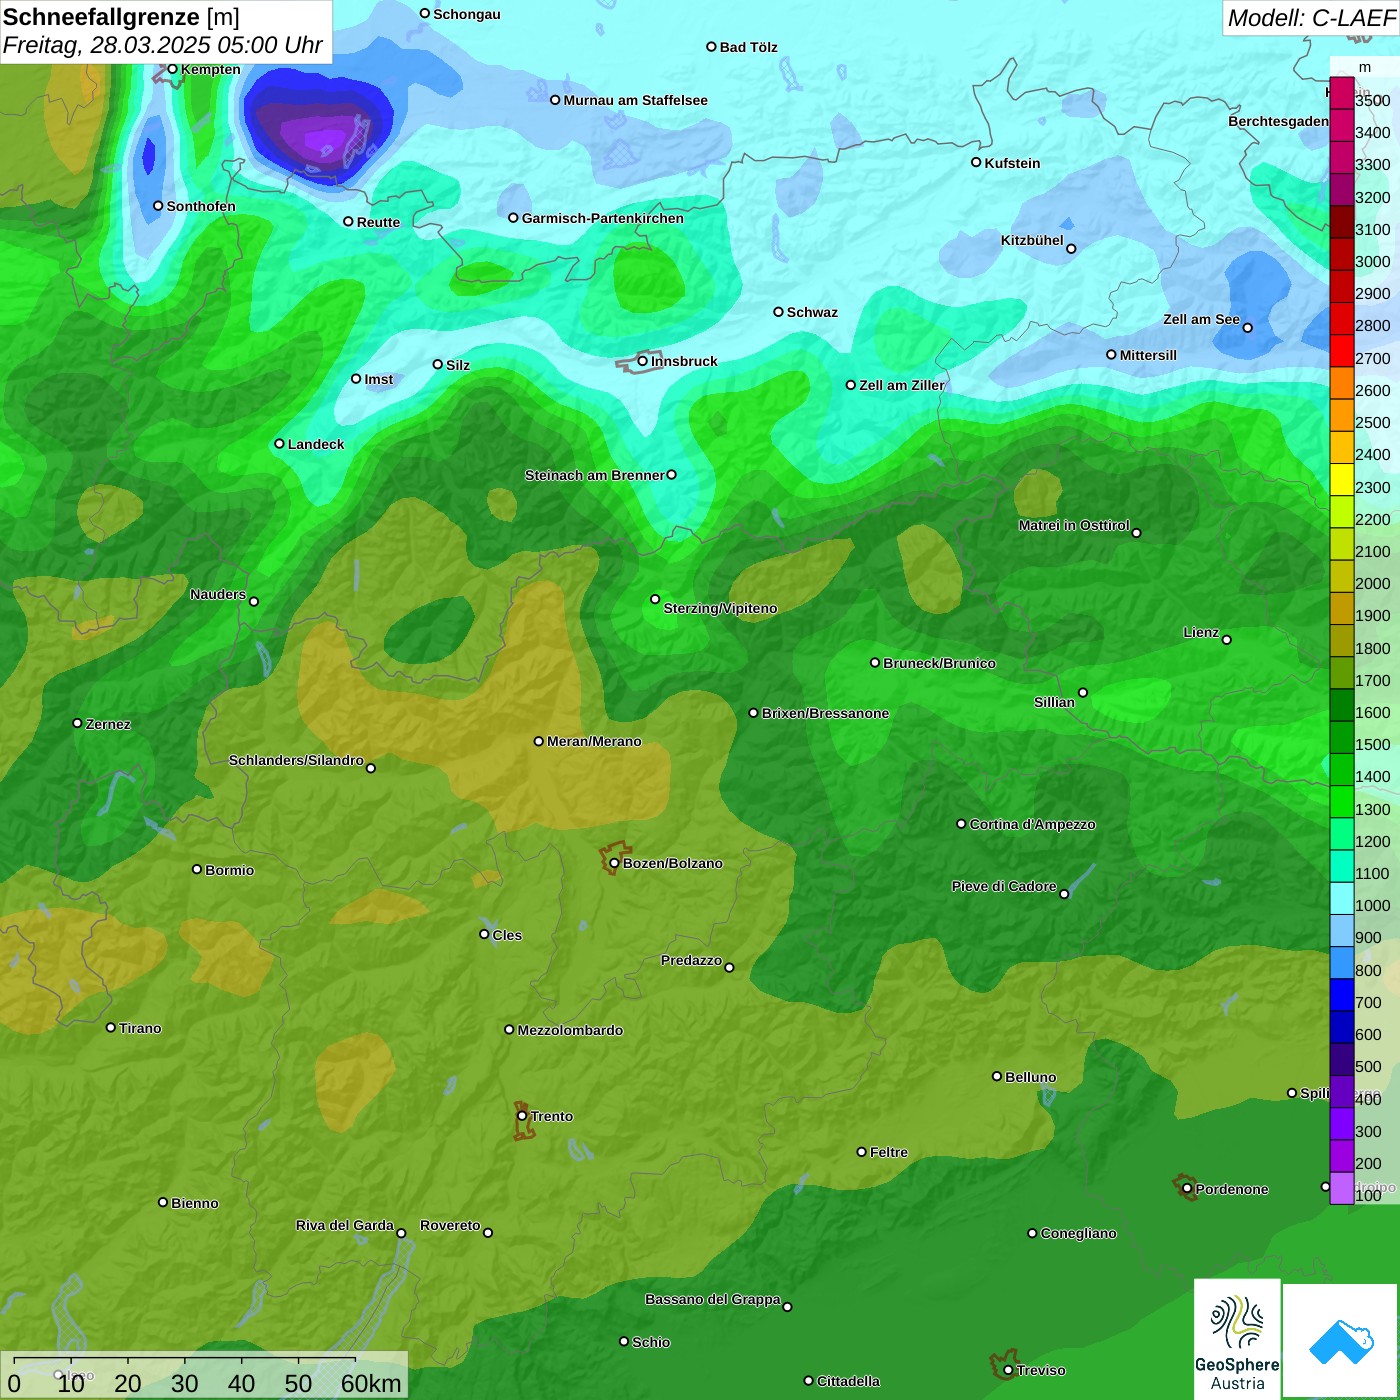Click the Cortina d'Ampezzo location dot
The width and height of the screenshot is (1400, 1400).
coord(961,824)
